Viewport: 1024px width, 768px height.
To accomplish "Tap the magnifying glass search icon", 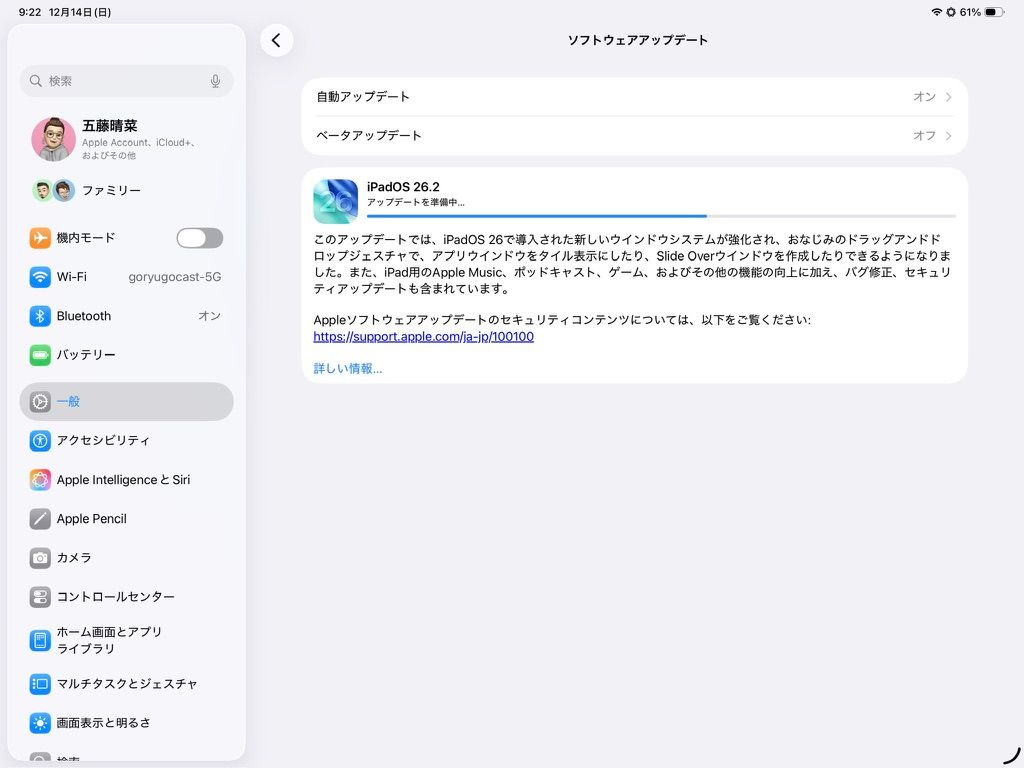I will point(36,80).
